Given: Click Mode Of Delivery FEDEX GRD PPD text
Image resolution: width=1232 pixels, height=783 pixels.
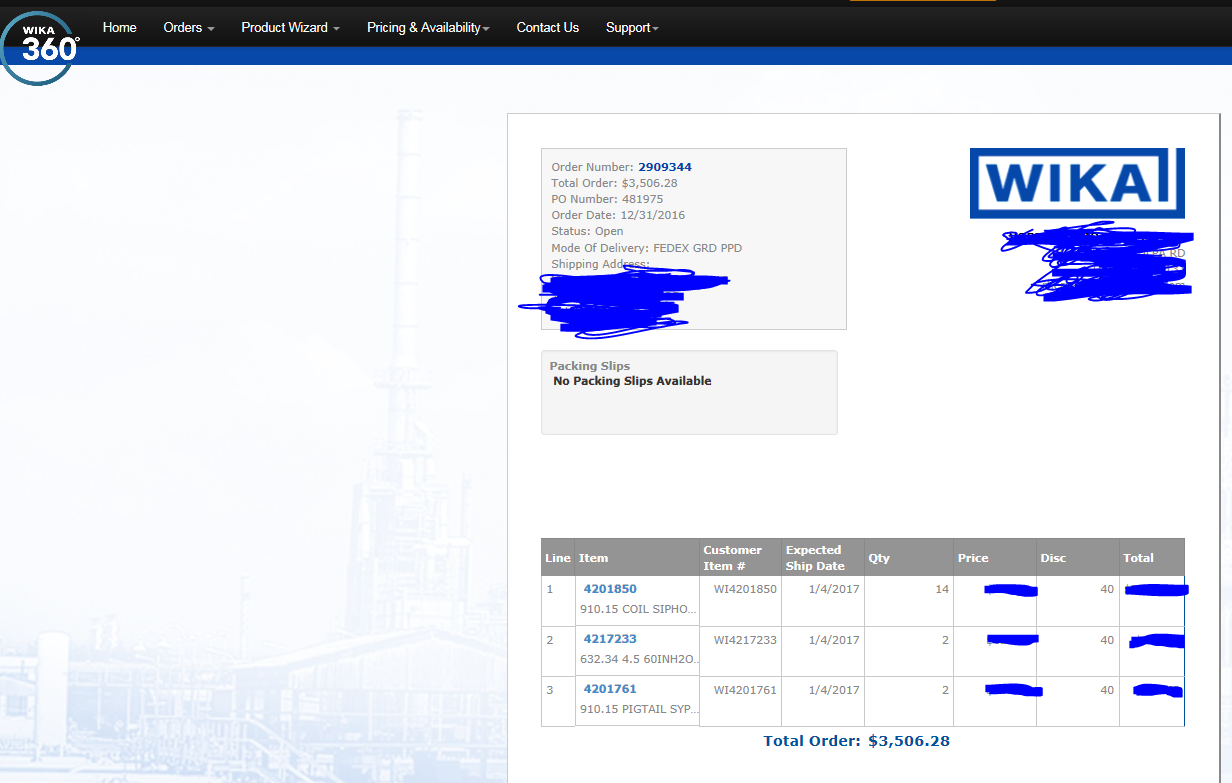Looking at the screenshot, I should [646, 248].
